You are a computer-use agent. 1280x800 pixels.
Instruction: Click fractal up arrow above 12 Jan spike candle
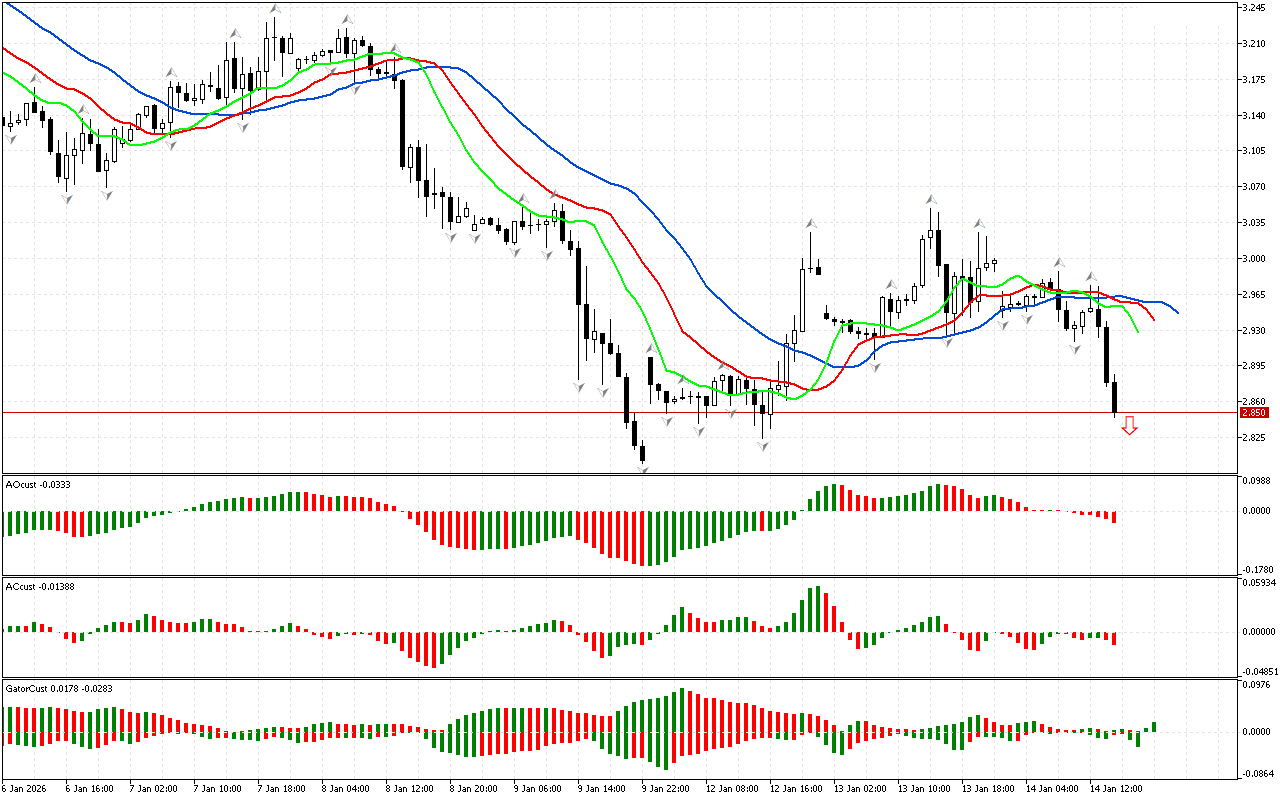click(810, 225)
